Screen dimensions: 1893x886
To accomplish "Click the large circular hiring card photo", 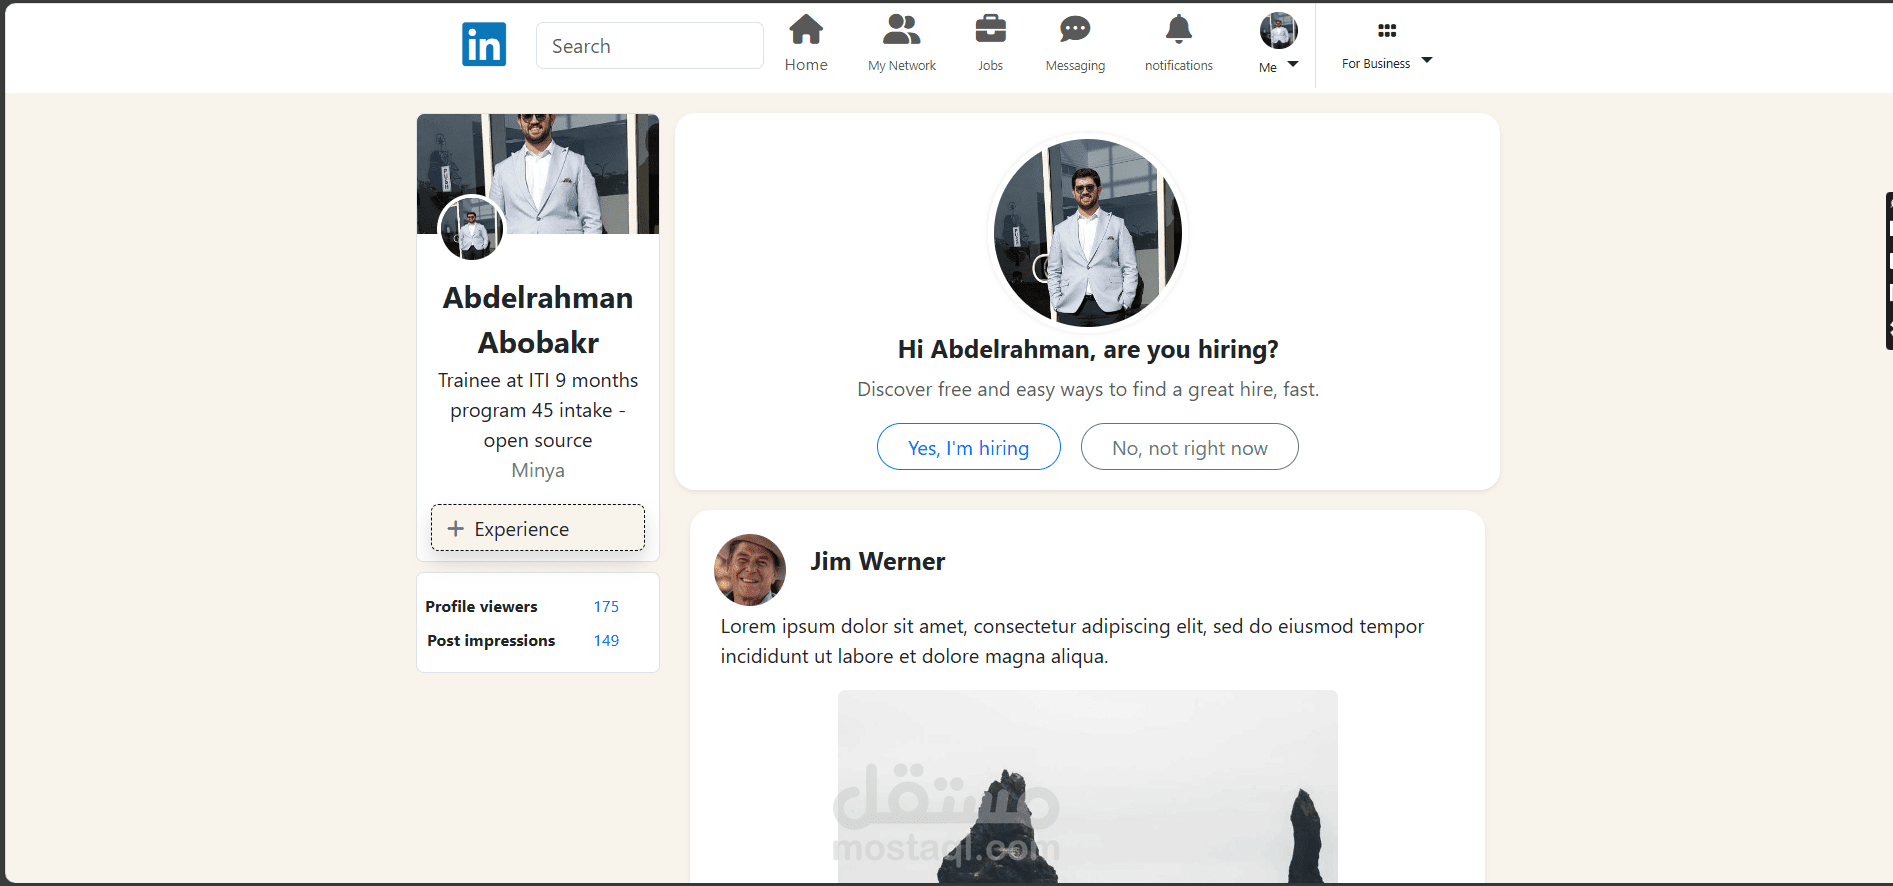I will [1088, 232].
